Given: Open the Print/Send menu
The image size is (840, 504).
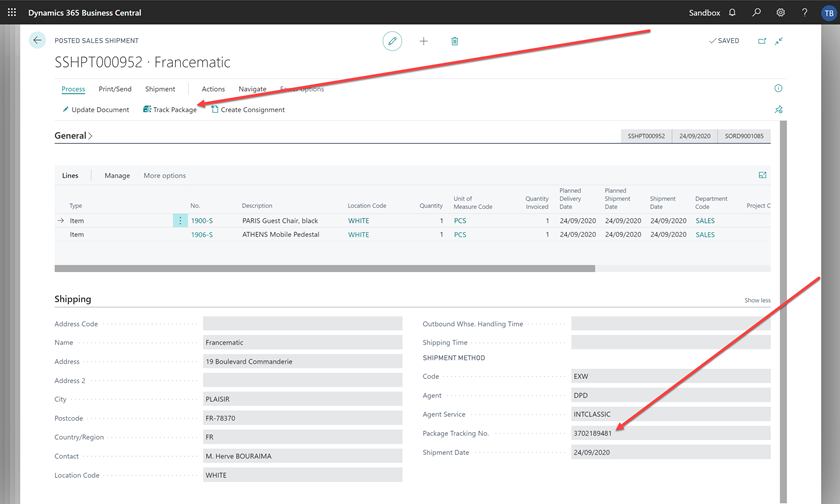Looking at the screenshot, I should [x=115, y=89].
